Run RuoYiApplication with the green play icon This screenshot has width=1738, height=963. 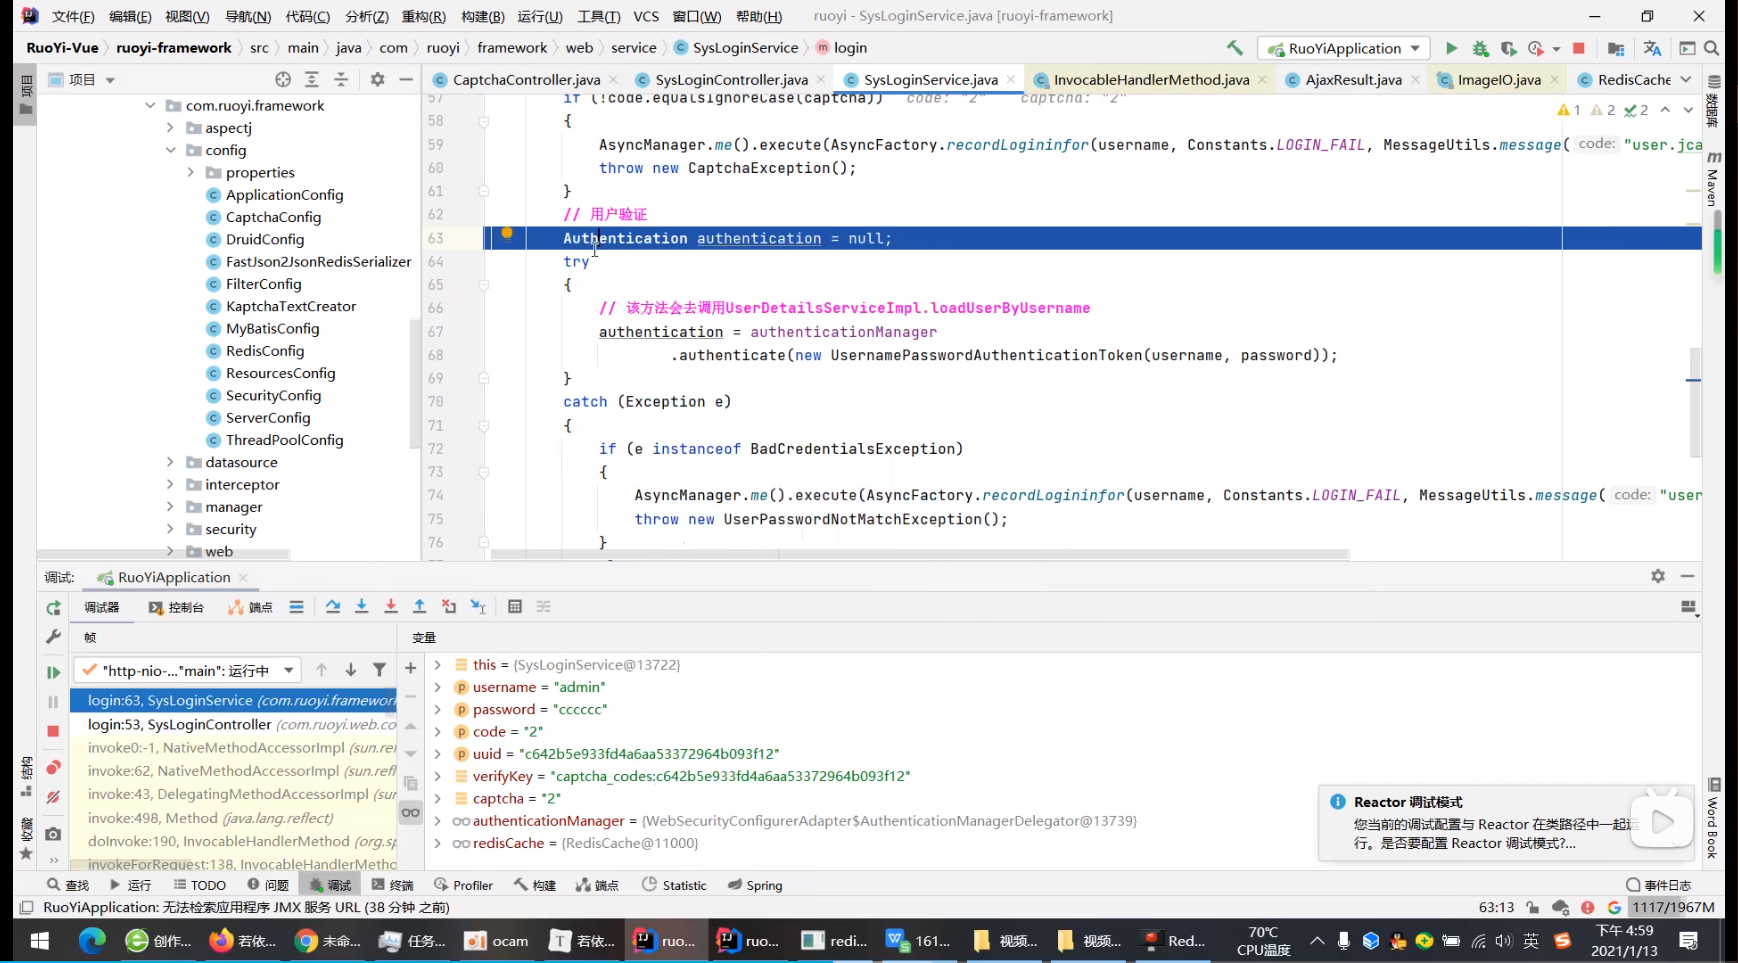click(x=1451, y=48)
